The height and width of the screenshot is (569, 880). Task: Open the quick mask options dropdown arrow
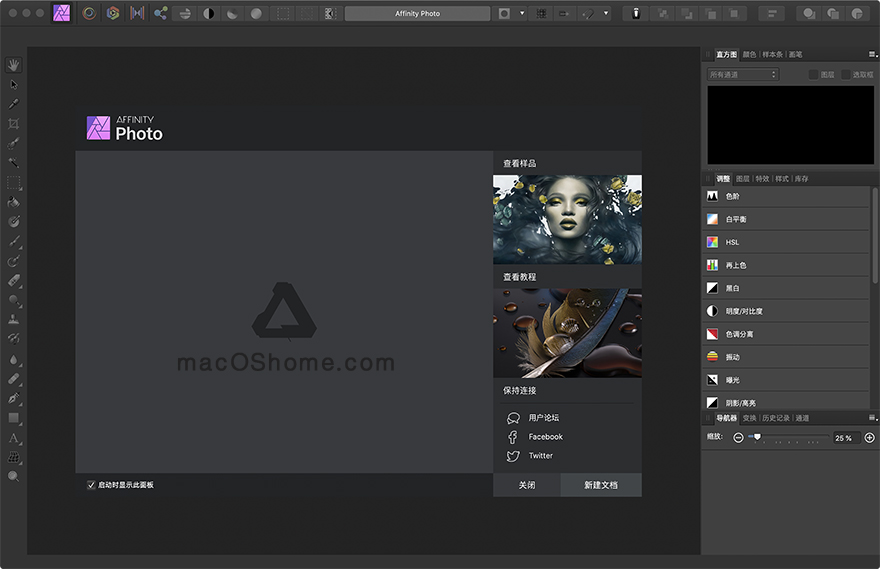tap(522, 13)
